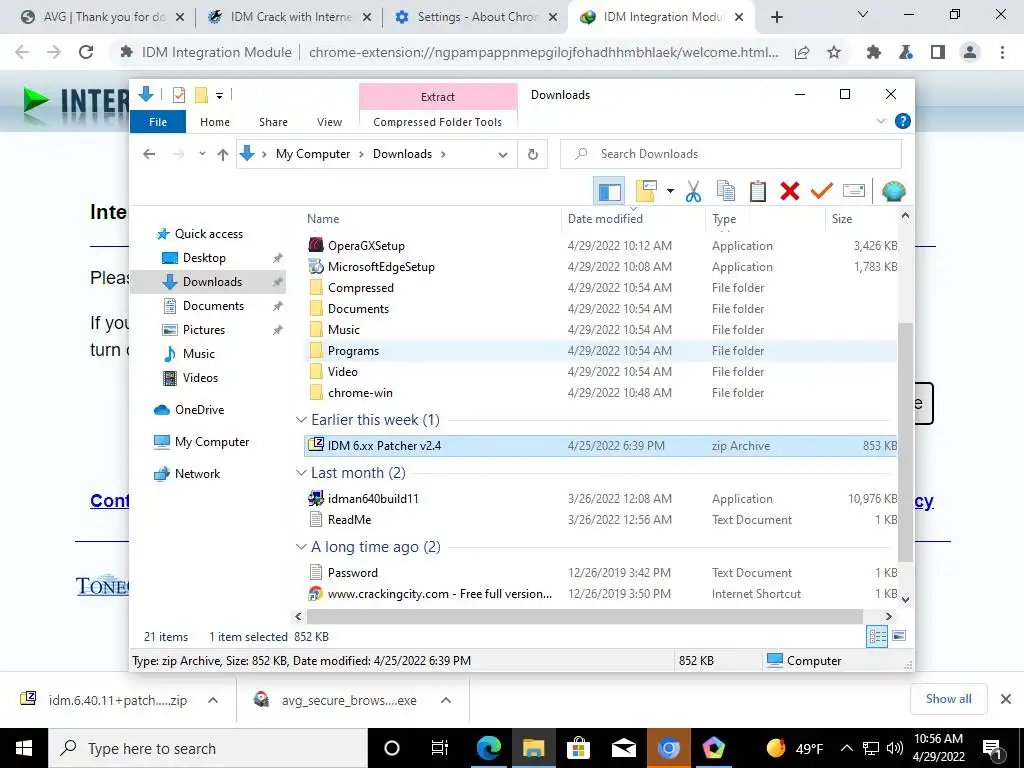Select Videos in navigation pane

click(x=200, y=377)
